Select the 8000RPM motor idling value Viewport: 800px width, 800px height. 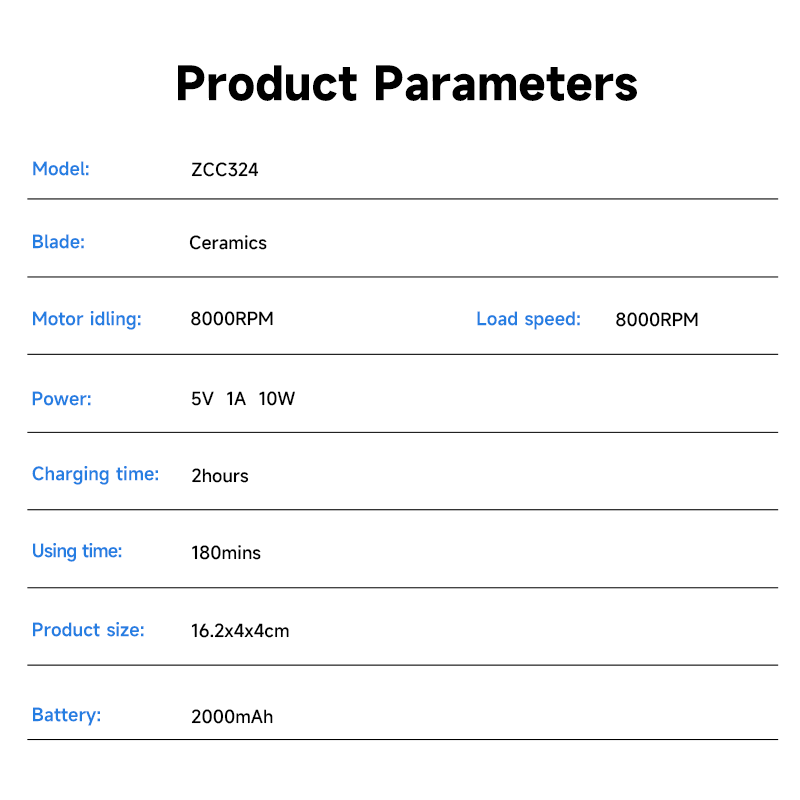pyautogui.click(x=232, y=320)
